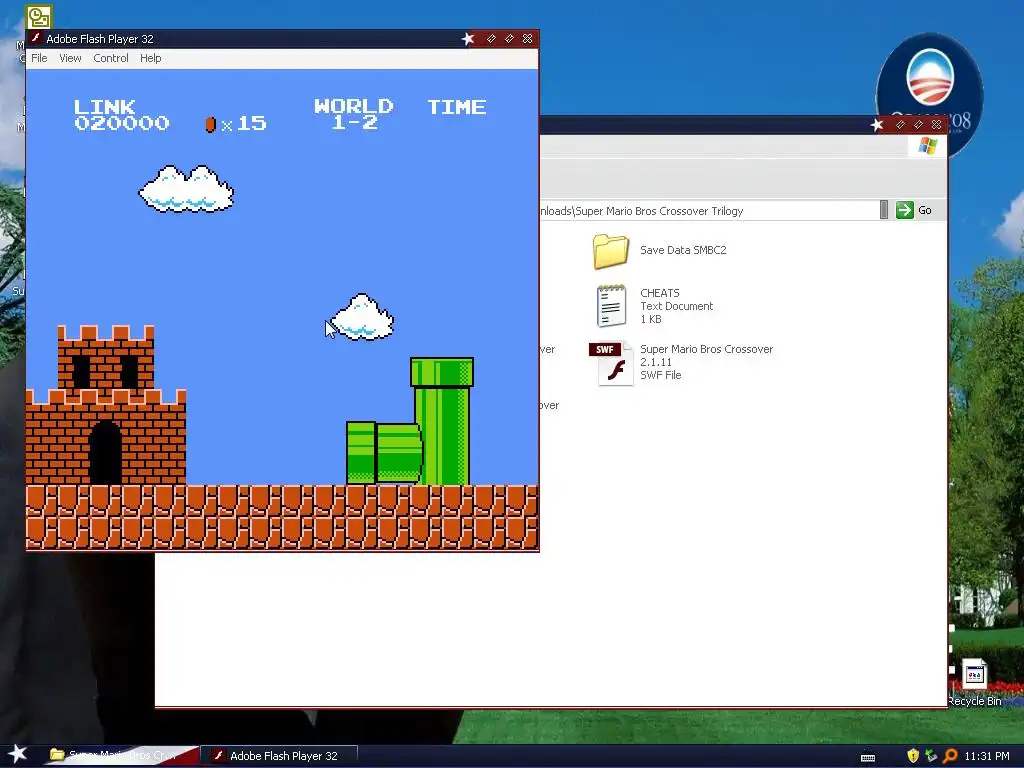The width and height of the screenshot is (1024, 768).
Task: Click the Windows flag logo in Explorer
Action: (927, 146)
